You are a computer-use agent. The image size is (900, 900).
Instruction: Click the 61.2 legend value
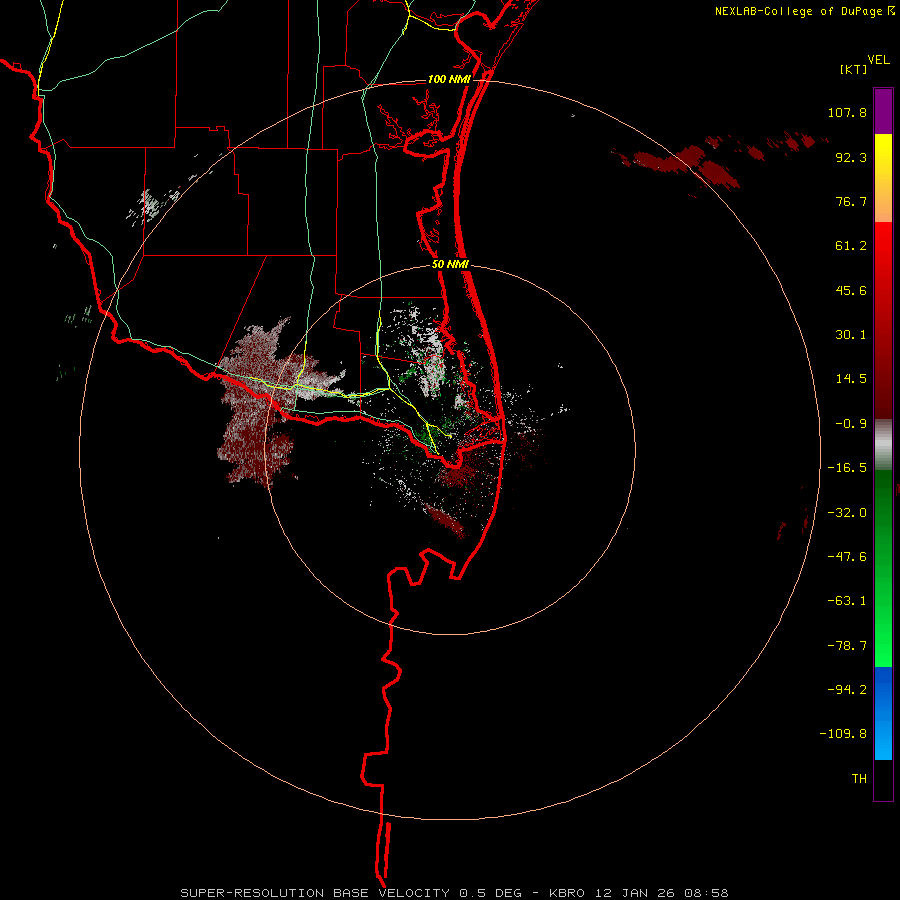(x=851, y=246)
